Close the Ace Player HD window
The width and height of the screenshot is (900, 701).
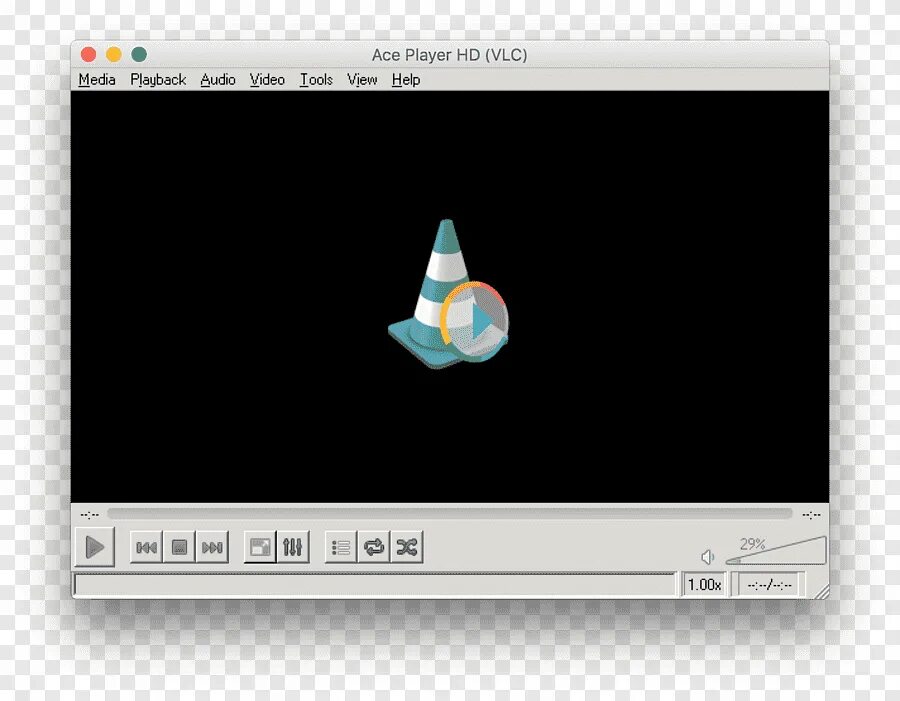88,55
